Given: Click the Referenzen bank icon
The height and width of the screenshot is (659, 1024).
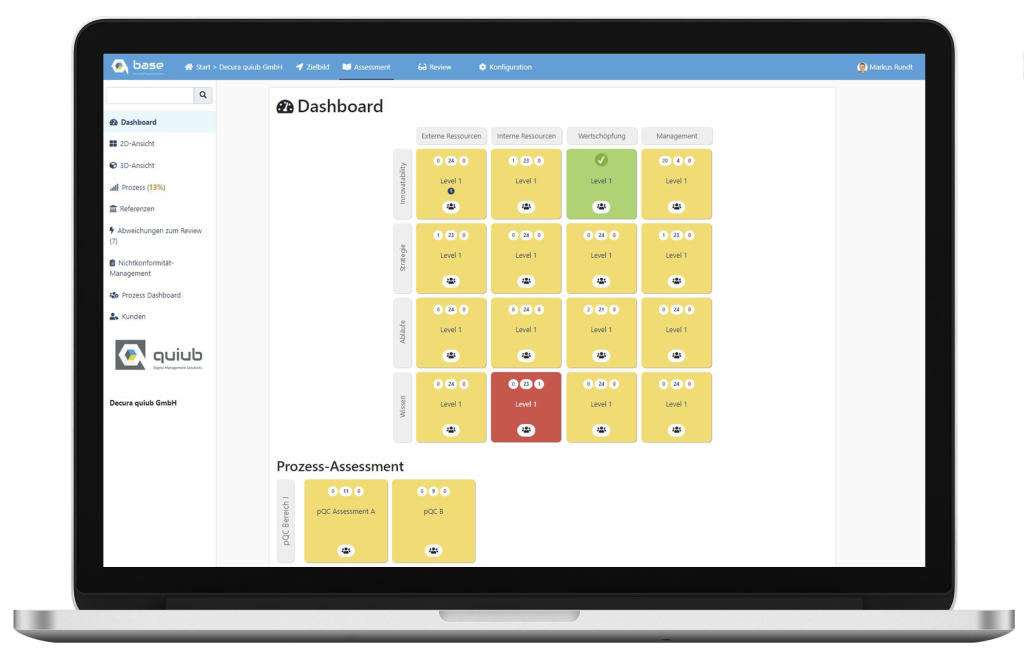Looking at the screenshot, I should [x=115, y=209].
